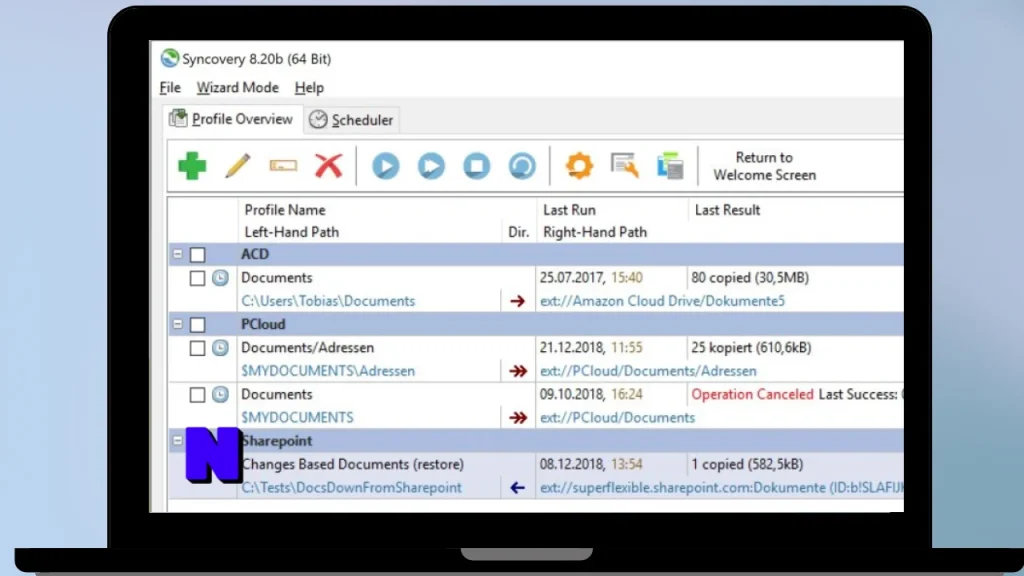Select ext://Amazon Cloud Drive/Dokumente5 path
The height and width of the screenshot is (576, 1024).
pyautogui.click(x=662, y=301)
